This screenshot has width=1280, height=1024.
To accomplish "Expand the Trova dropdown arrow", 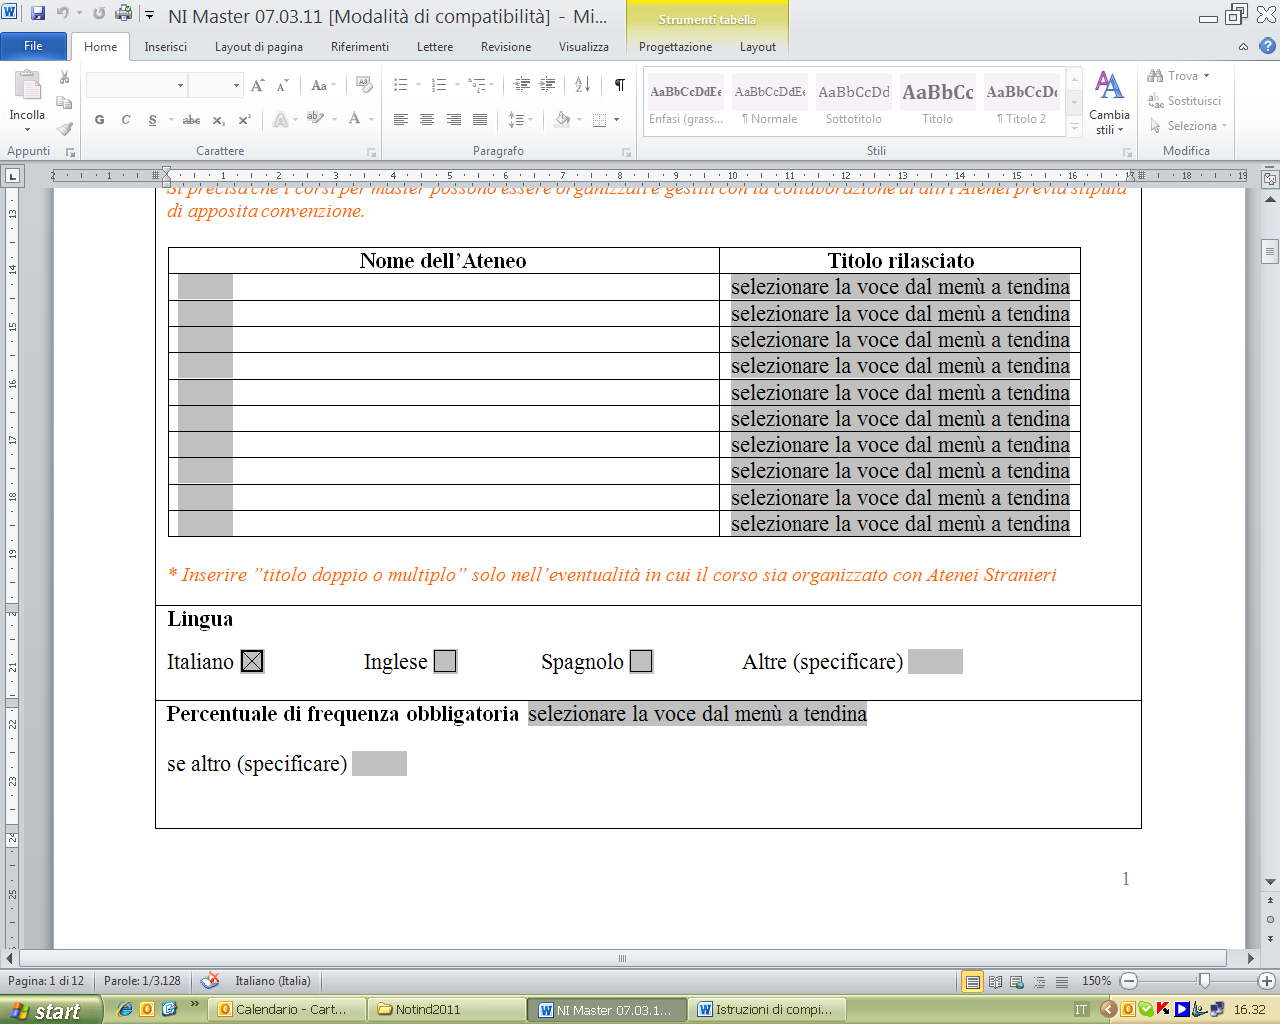I will tap(1207, 76).
